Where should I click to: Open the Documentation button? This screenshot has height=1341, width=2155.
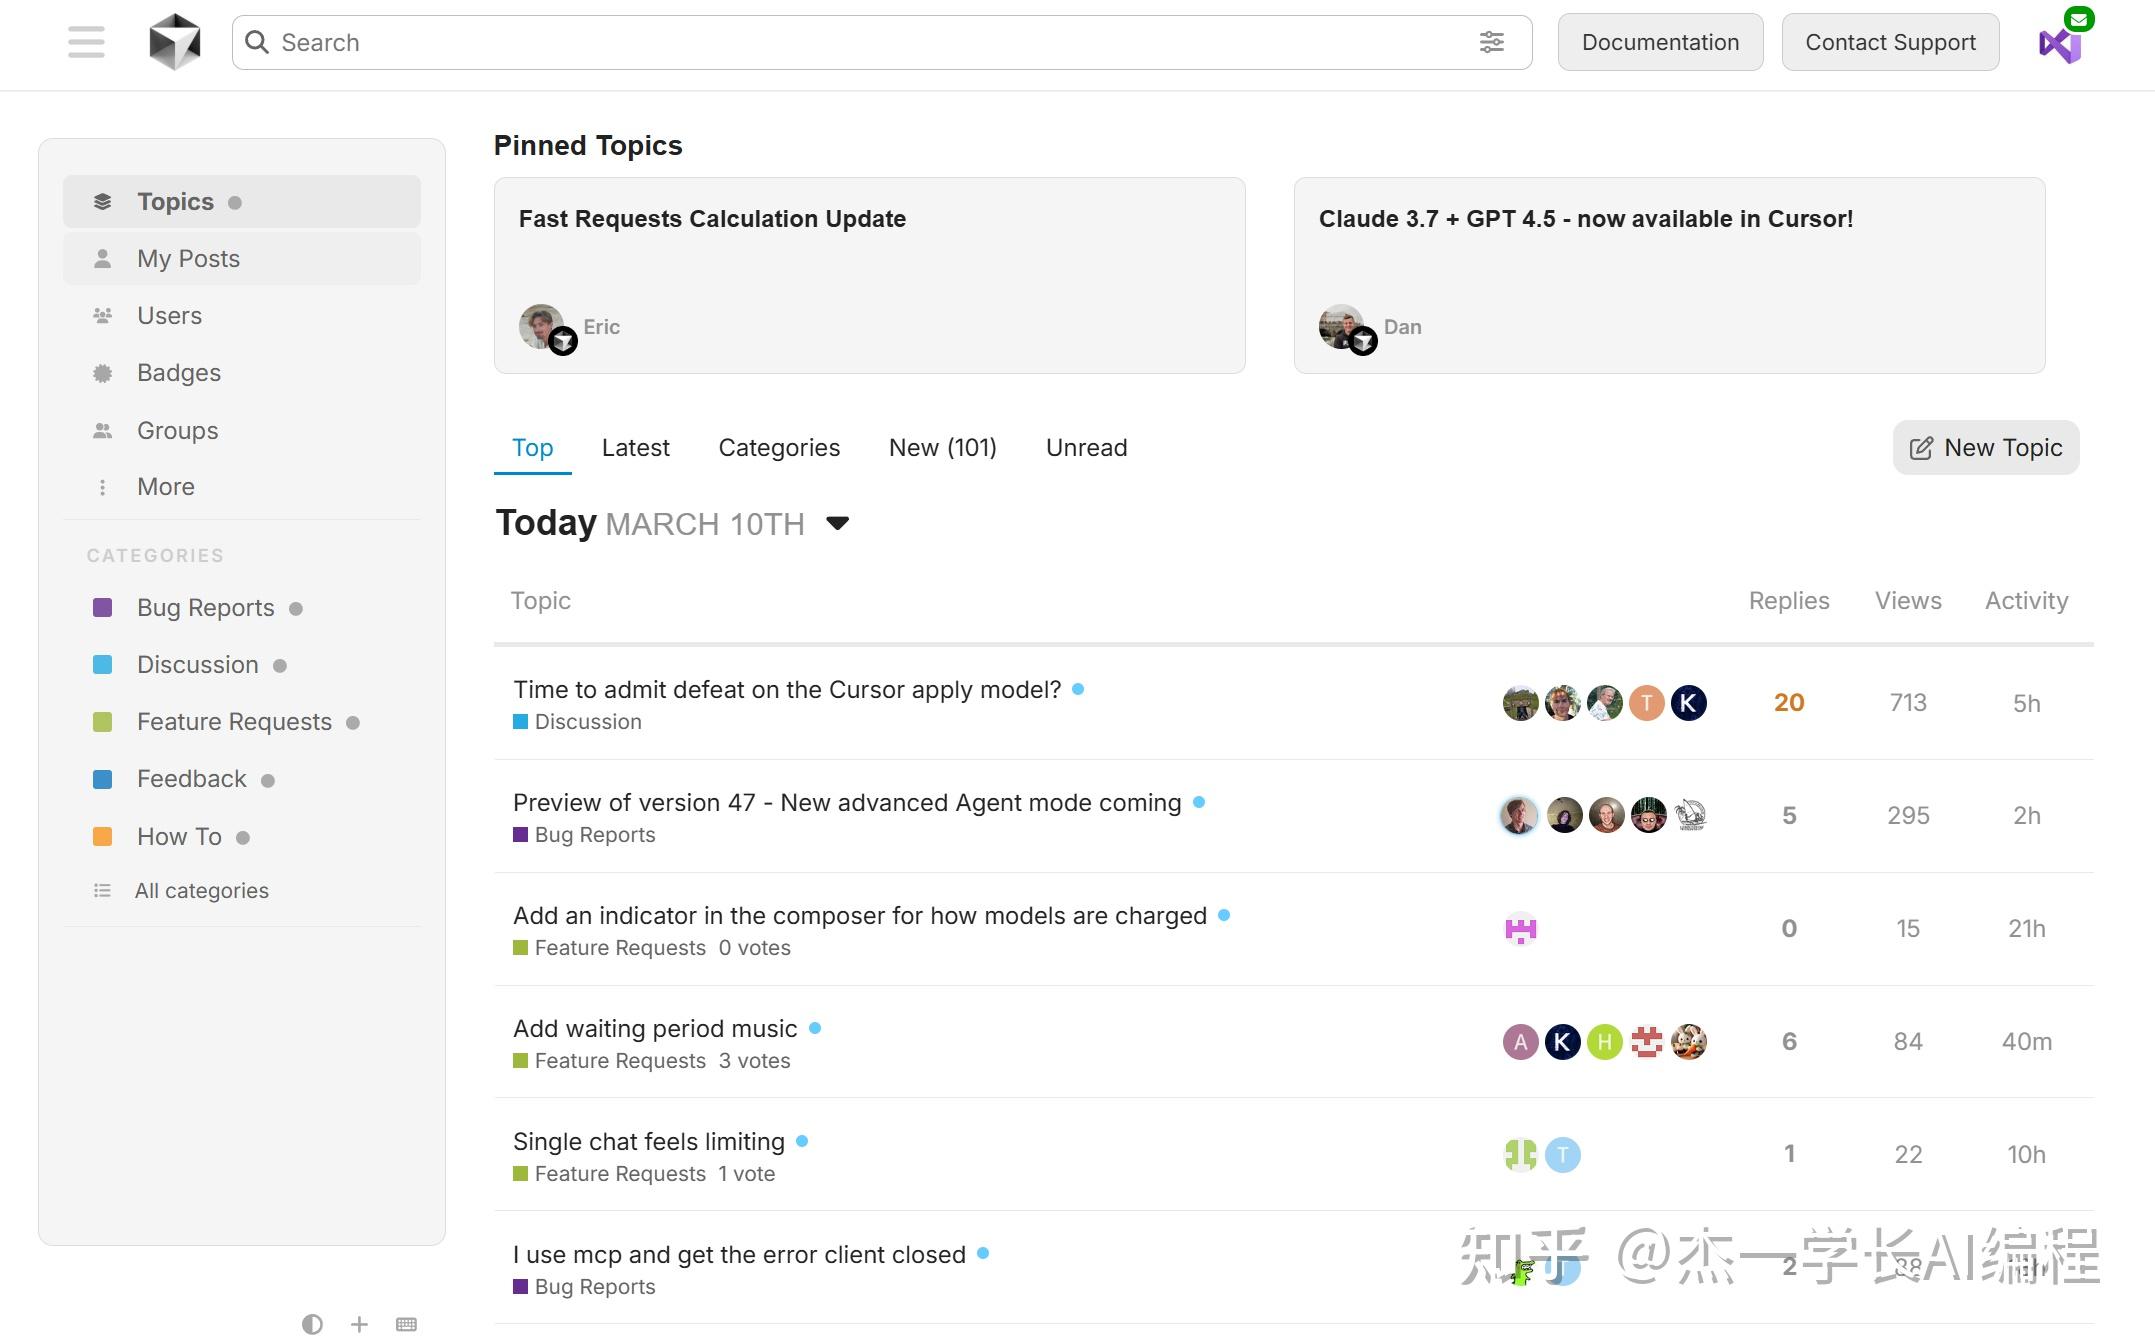[1660, 42]
